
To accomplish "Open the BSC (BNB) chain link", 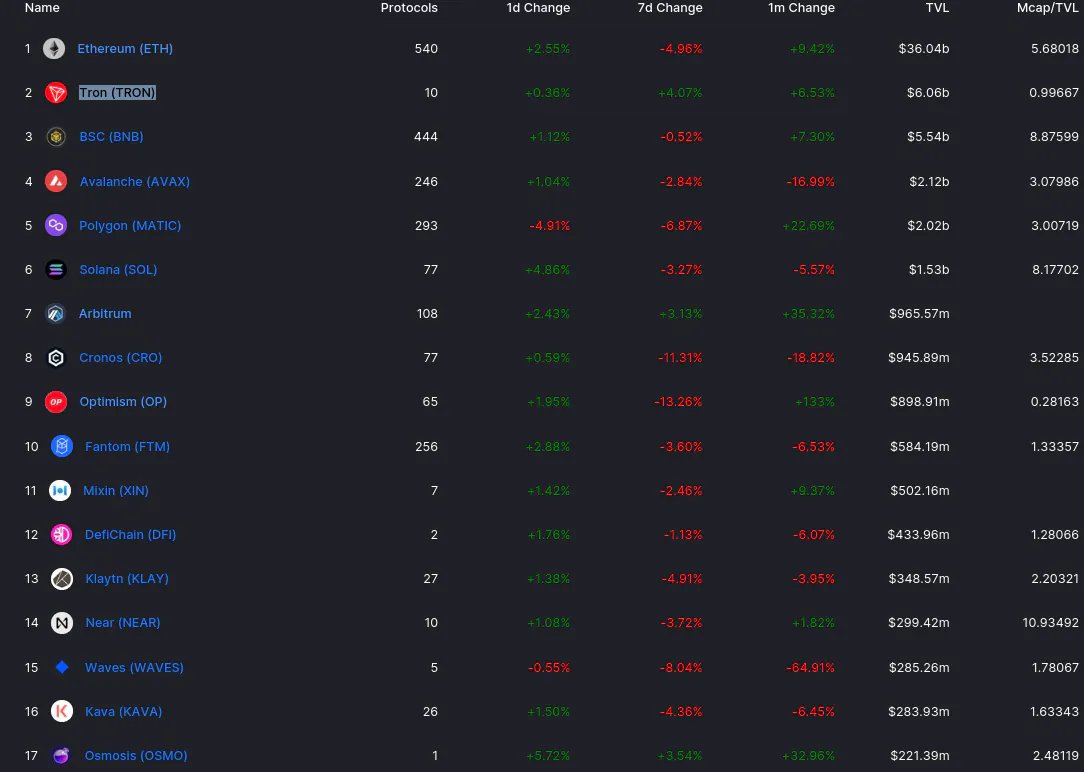I will 111,137.
